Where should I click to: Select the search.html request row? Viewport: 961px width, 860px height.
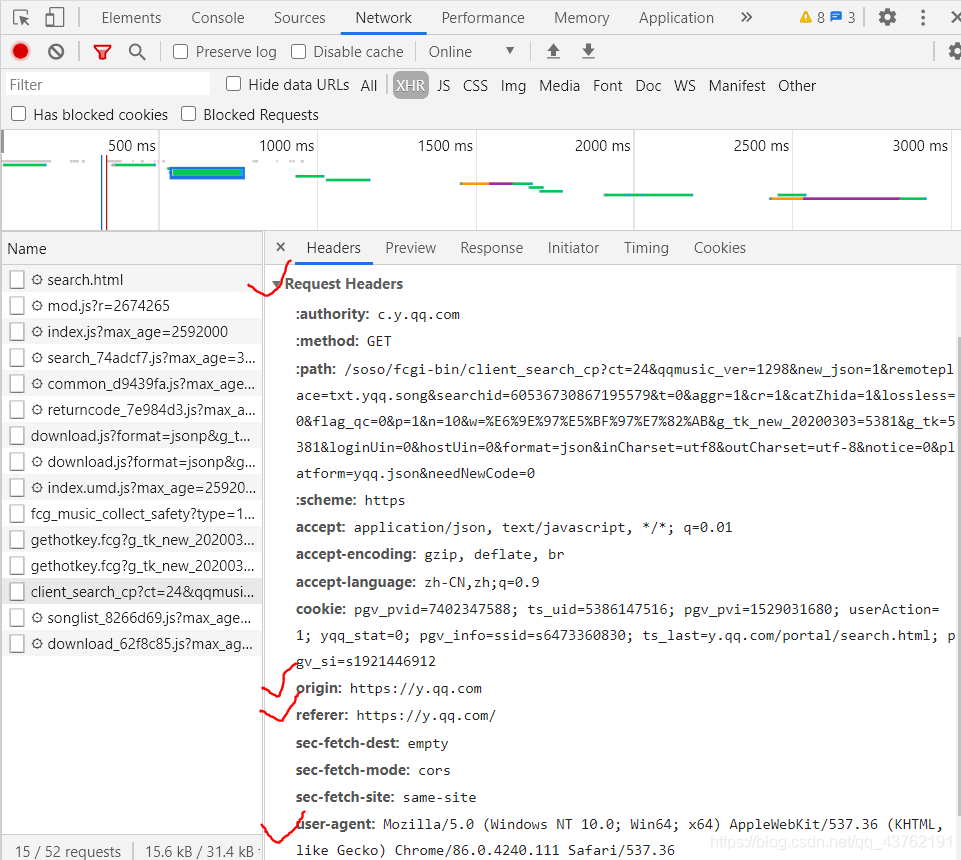pyautogui.click(x=132, y=280)
